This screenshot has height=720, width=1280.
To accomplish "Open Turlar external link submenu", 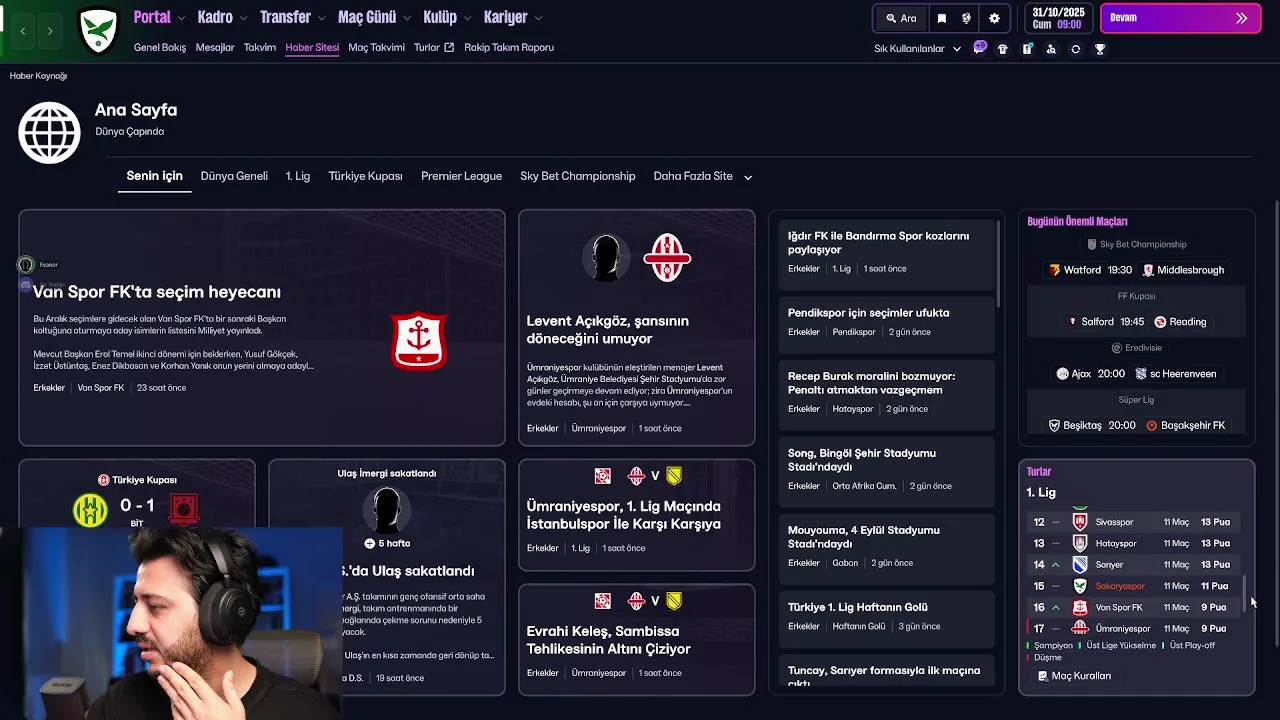I will [x=434, y=47].
